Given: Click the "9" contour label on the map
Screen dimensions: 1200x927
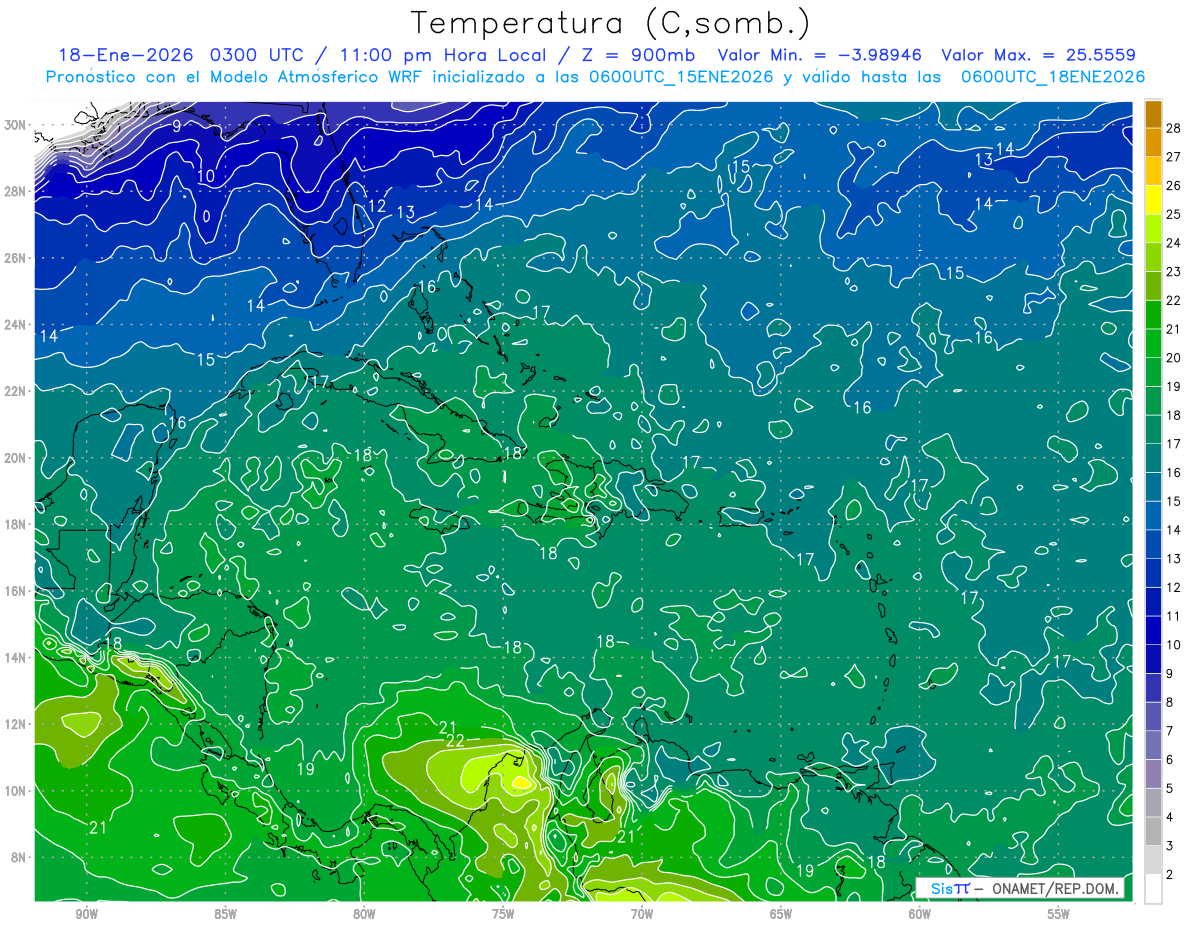Looking at the screenshot, I should coord(176,126).
